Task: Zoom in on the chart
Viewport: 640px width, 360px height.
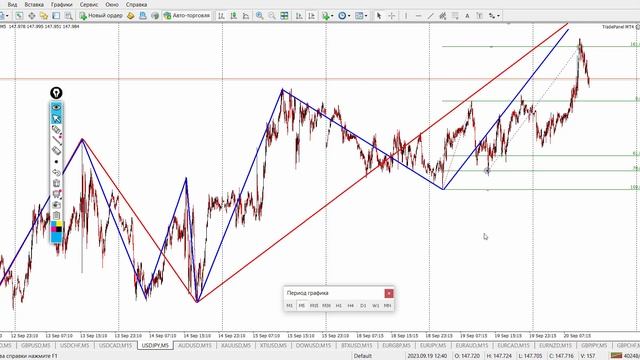Action: pos(260,16)
